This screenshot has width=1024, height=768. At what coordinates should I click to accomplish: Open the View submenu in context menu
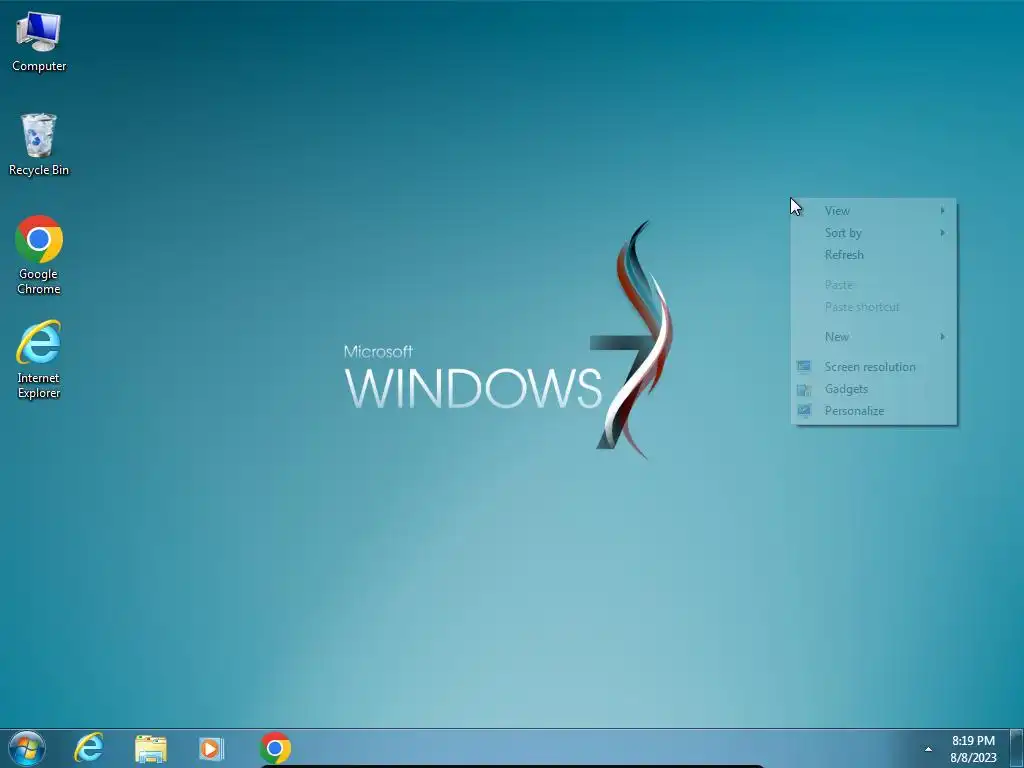click(x=874, y=211)
